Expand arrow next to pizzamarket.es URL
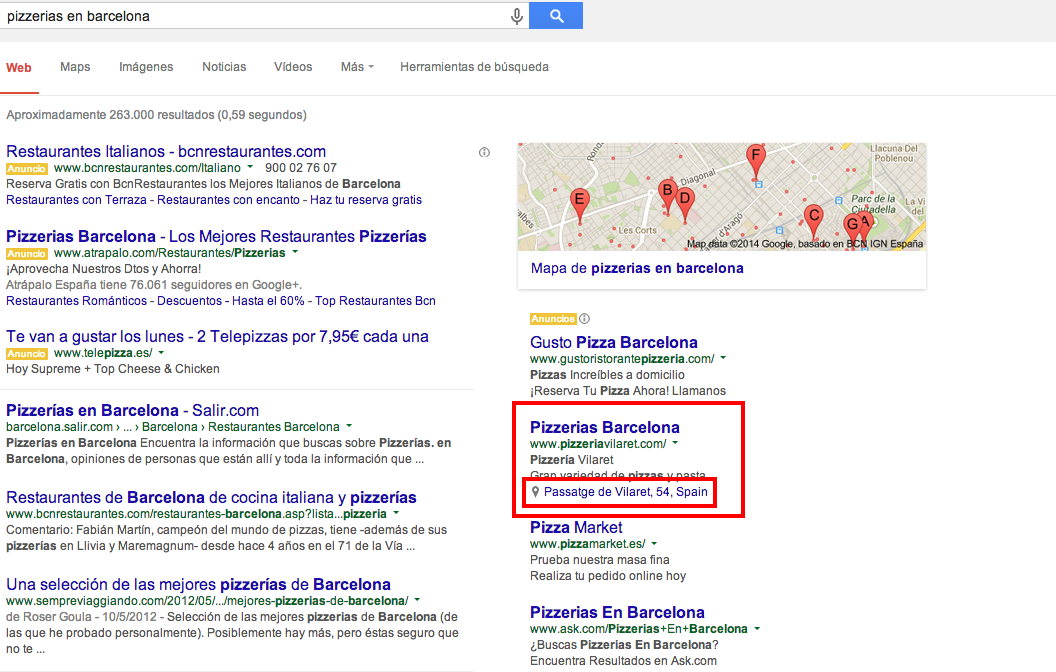The height and width of the screenshot is (672, 1056). [654, 543]
